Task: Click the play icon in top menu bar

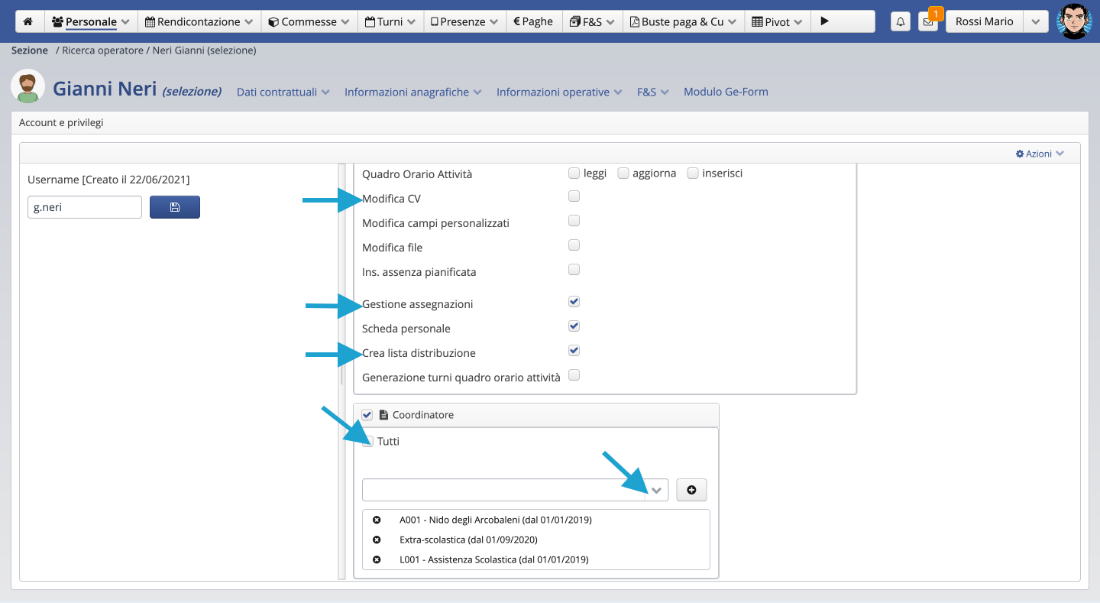Action: pos(825,21)
